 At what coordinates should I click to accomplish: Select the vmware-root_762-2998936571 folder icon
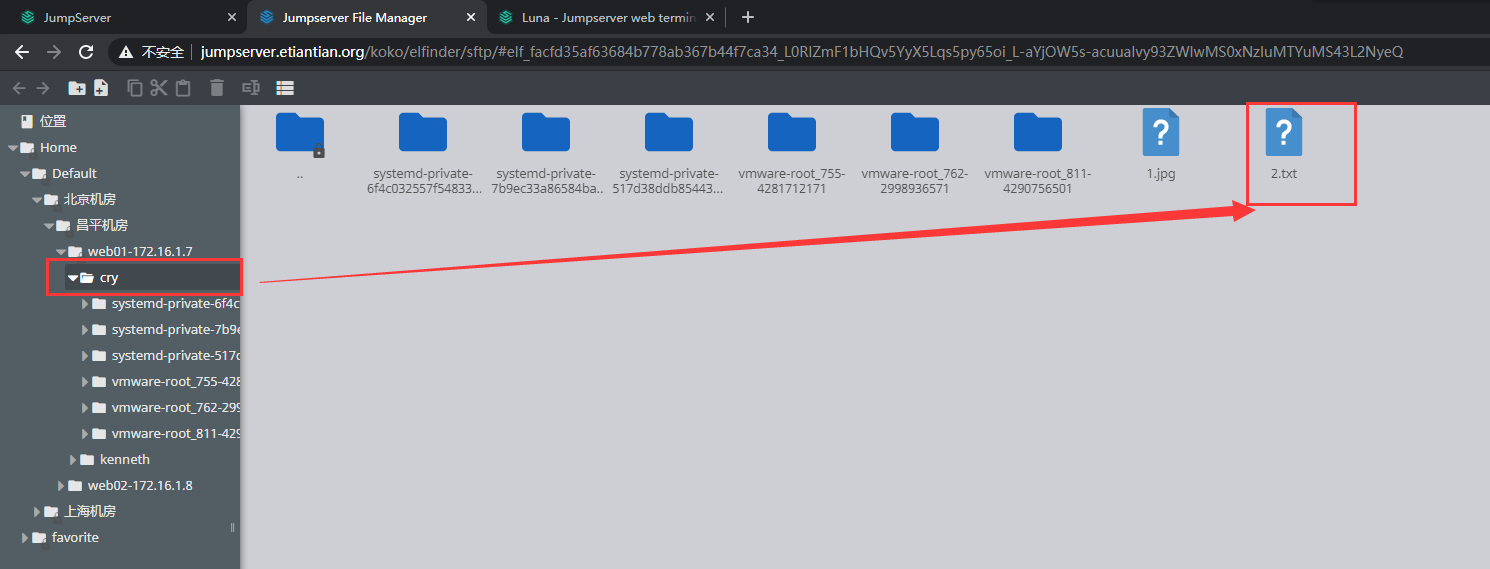click(x=915, y=132)
